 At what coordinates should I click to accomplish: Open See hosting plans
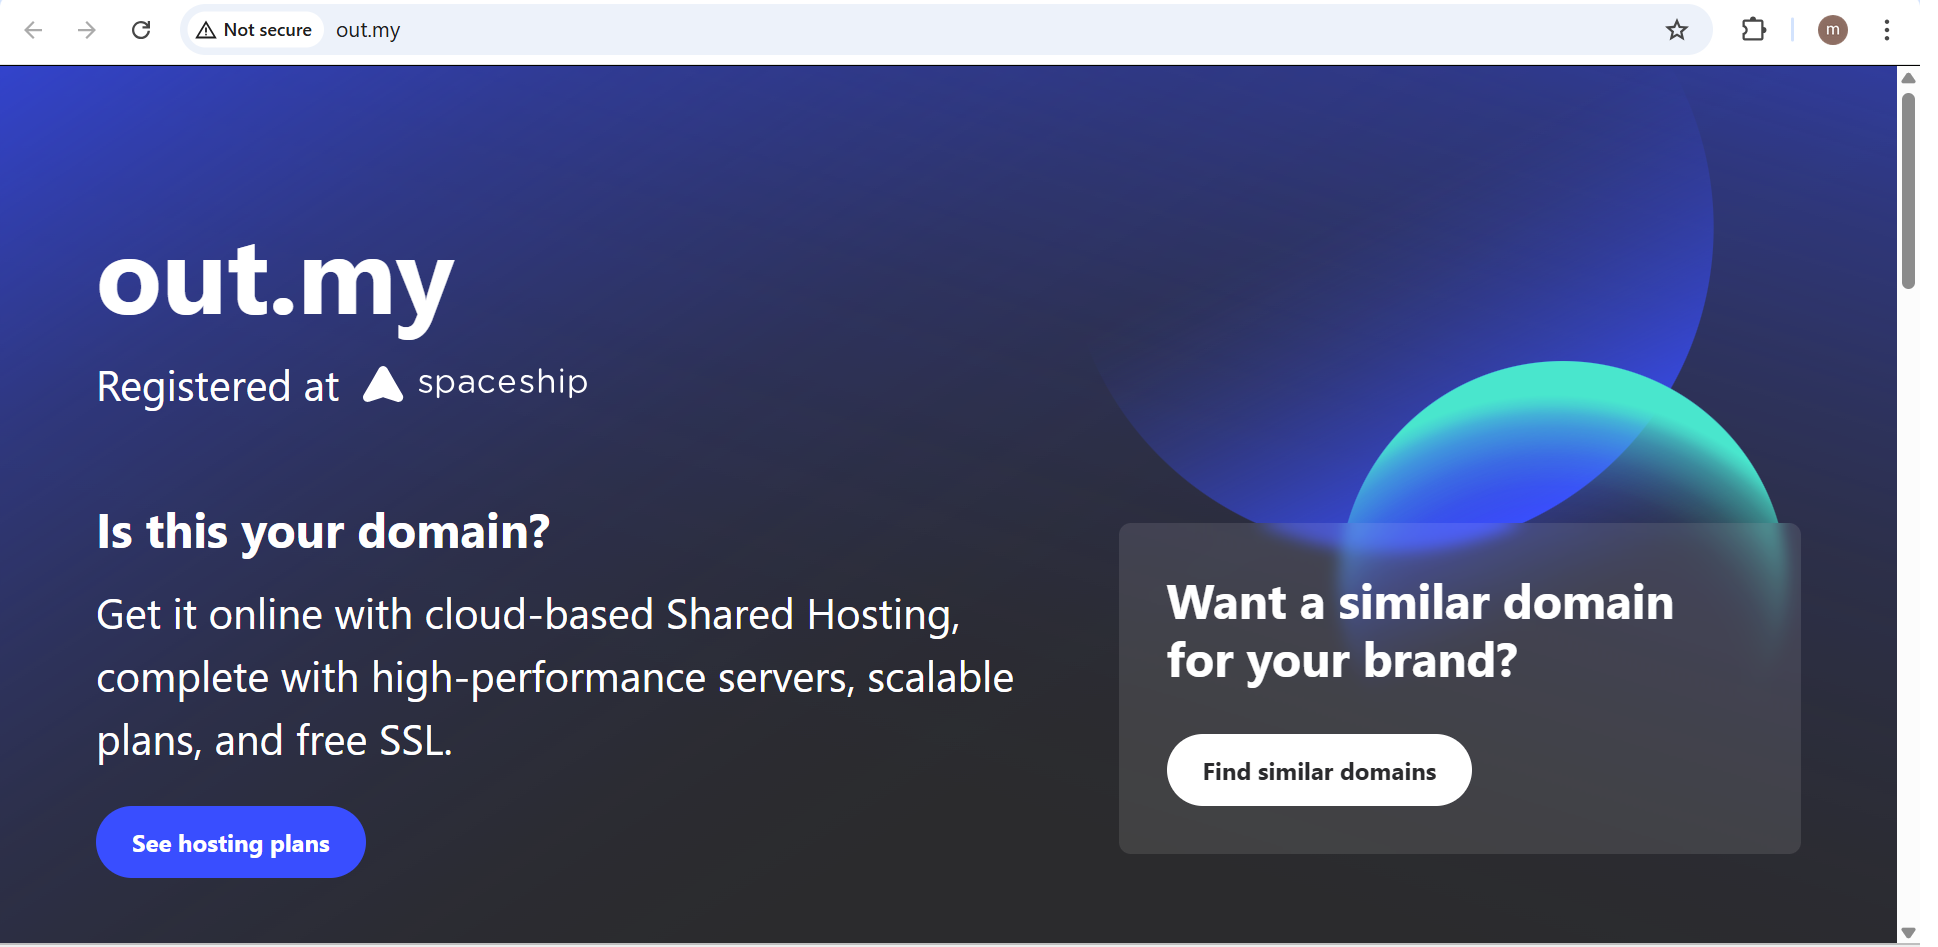click(x=231, y=842)
